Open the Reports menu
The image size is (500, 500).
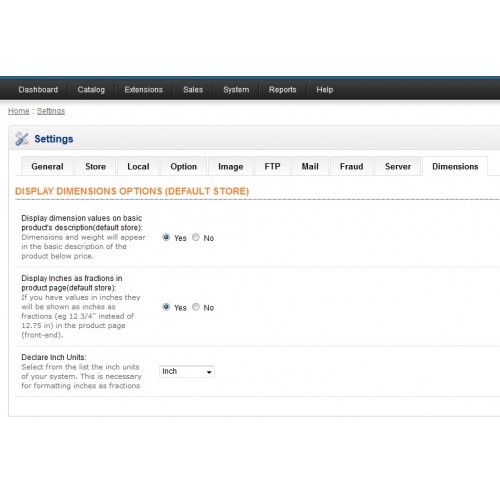[x=283, y=90]
